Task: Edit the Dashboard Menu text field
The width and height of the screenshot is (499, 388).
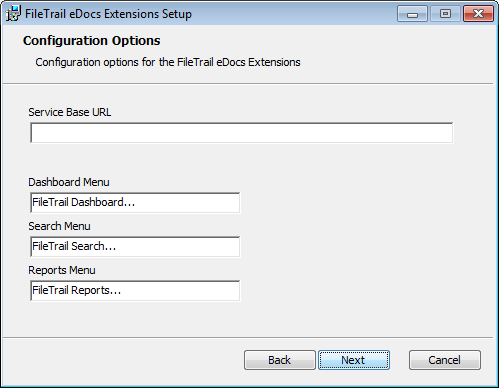Action: pos(135,203)
